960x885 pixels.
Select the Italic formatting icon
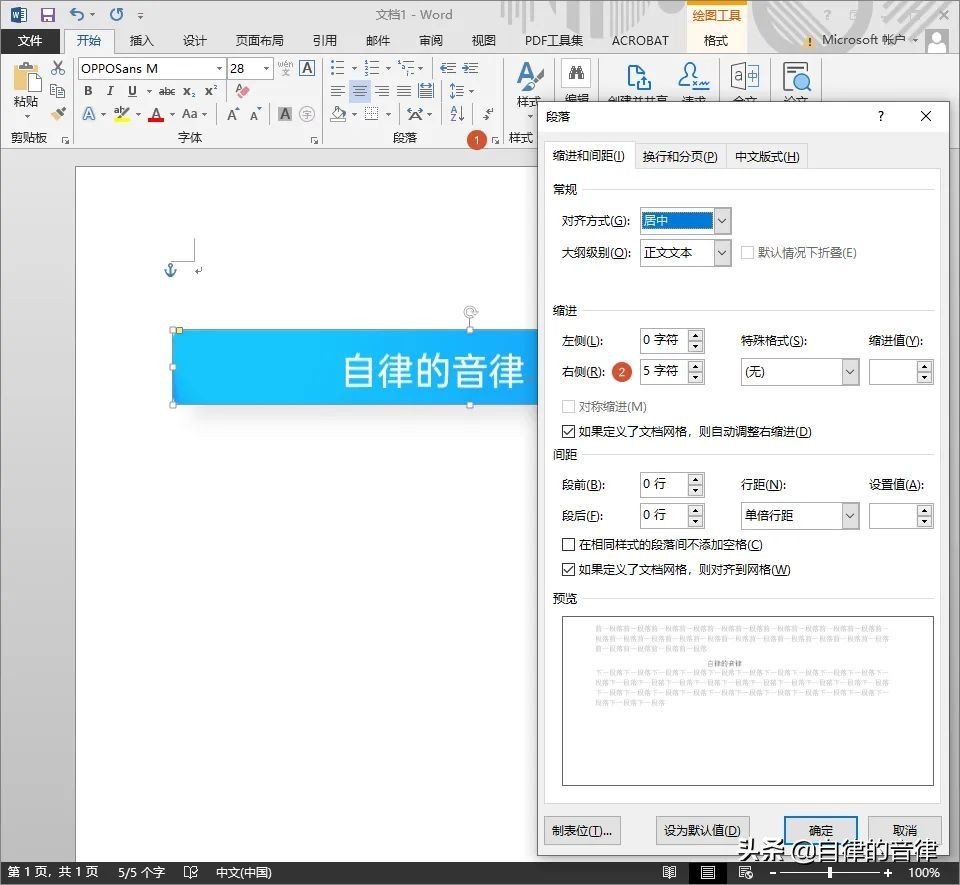click(x=111, y=90)
